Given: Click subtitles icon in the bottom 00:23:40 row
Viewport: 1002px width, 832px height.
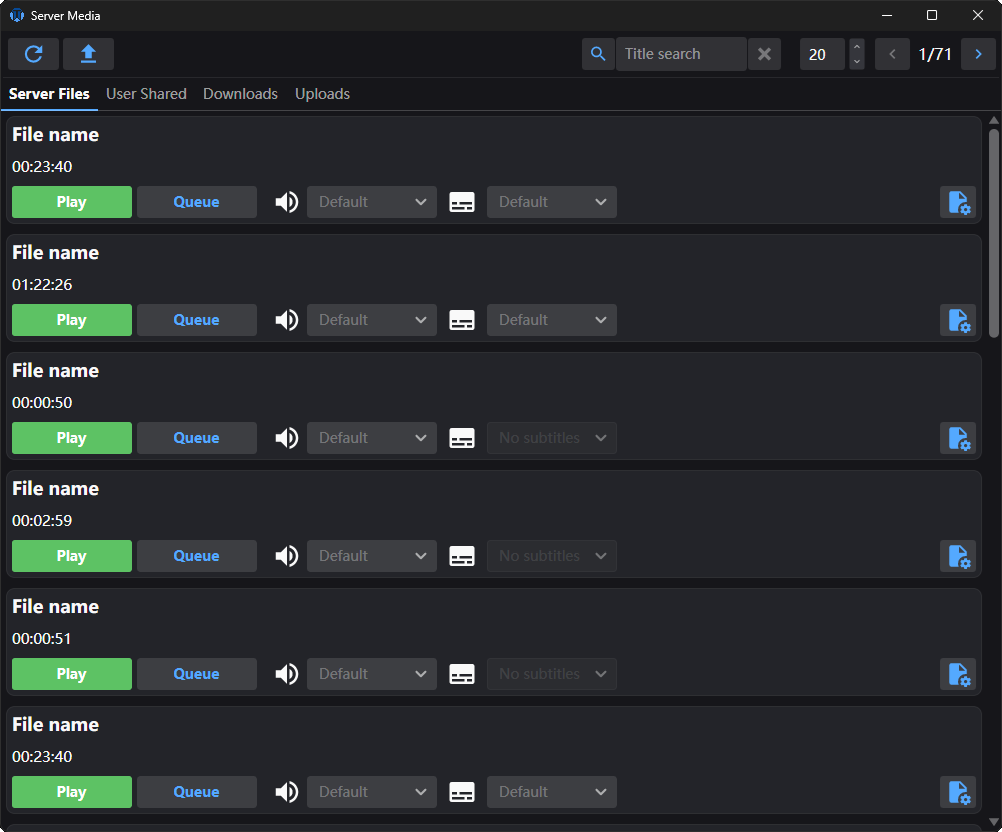Looking at the screenshot, I should point(462,792).
